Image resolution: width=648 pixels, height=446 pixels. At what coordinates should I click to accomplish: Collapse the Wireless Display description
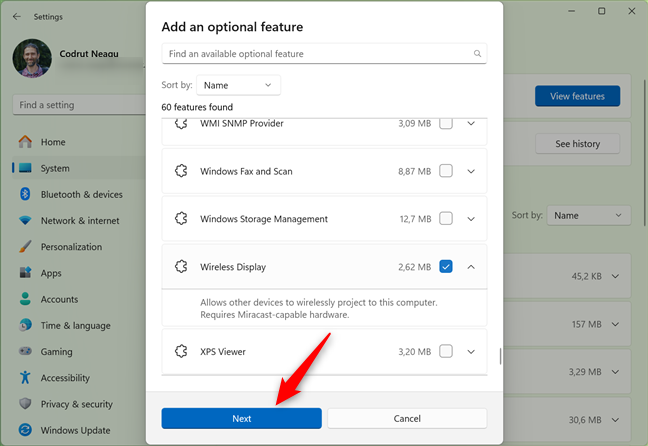click(x=471, y=267)
